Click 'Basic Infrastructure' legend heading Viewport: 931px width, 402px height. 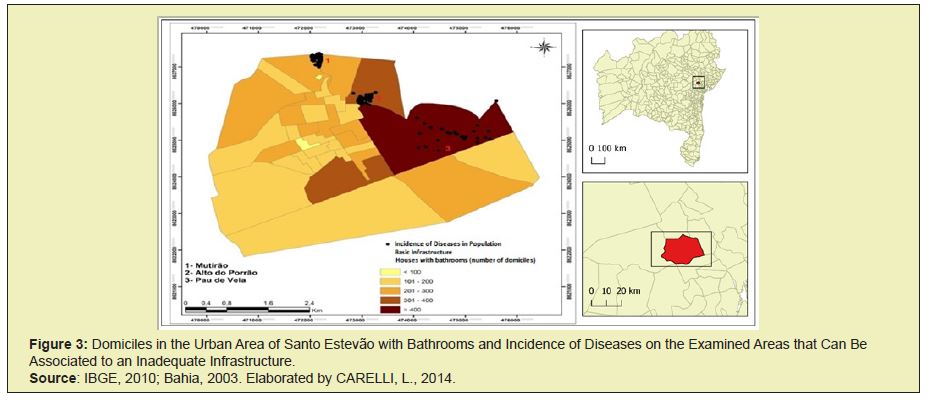[422, 252]
